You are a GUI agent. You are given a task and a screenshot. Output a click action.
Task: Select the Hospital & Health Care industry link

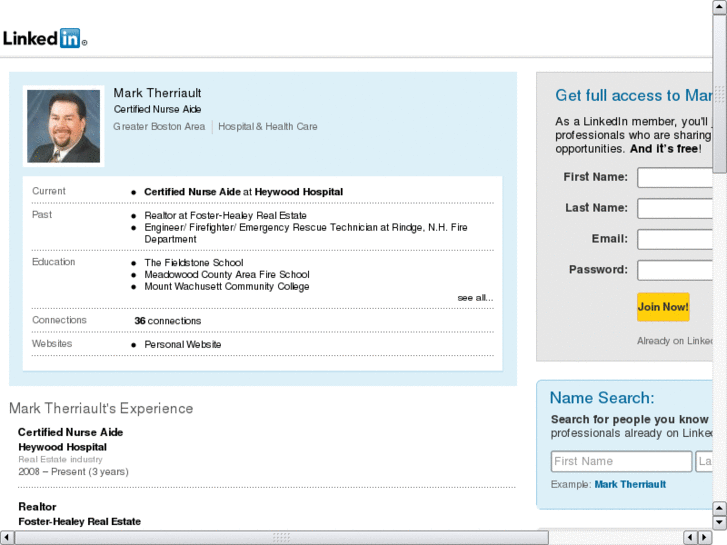coord(268,127)
